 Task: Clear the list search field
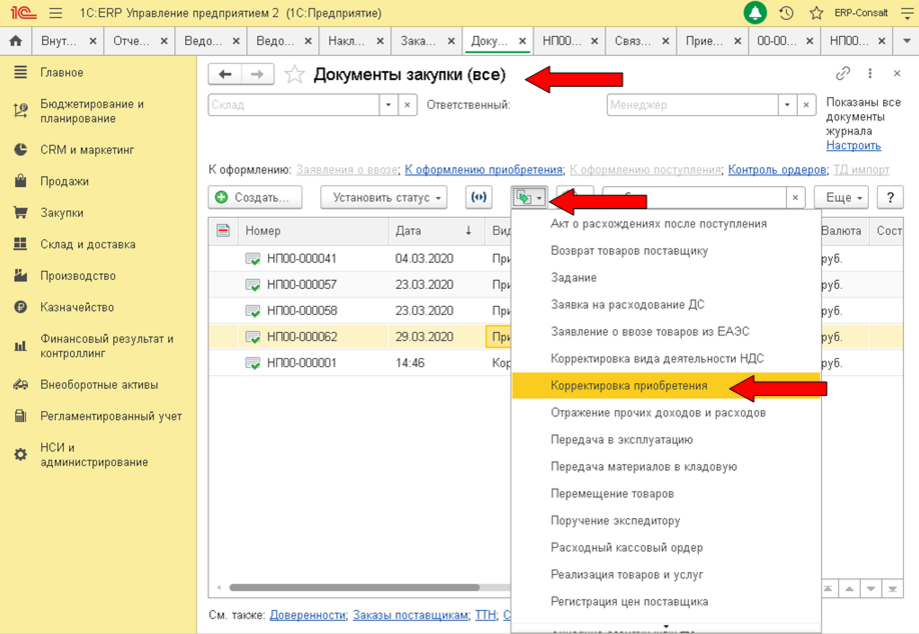(795, 197)
